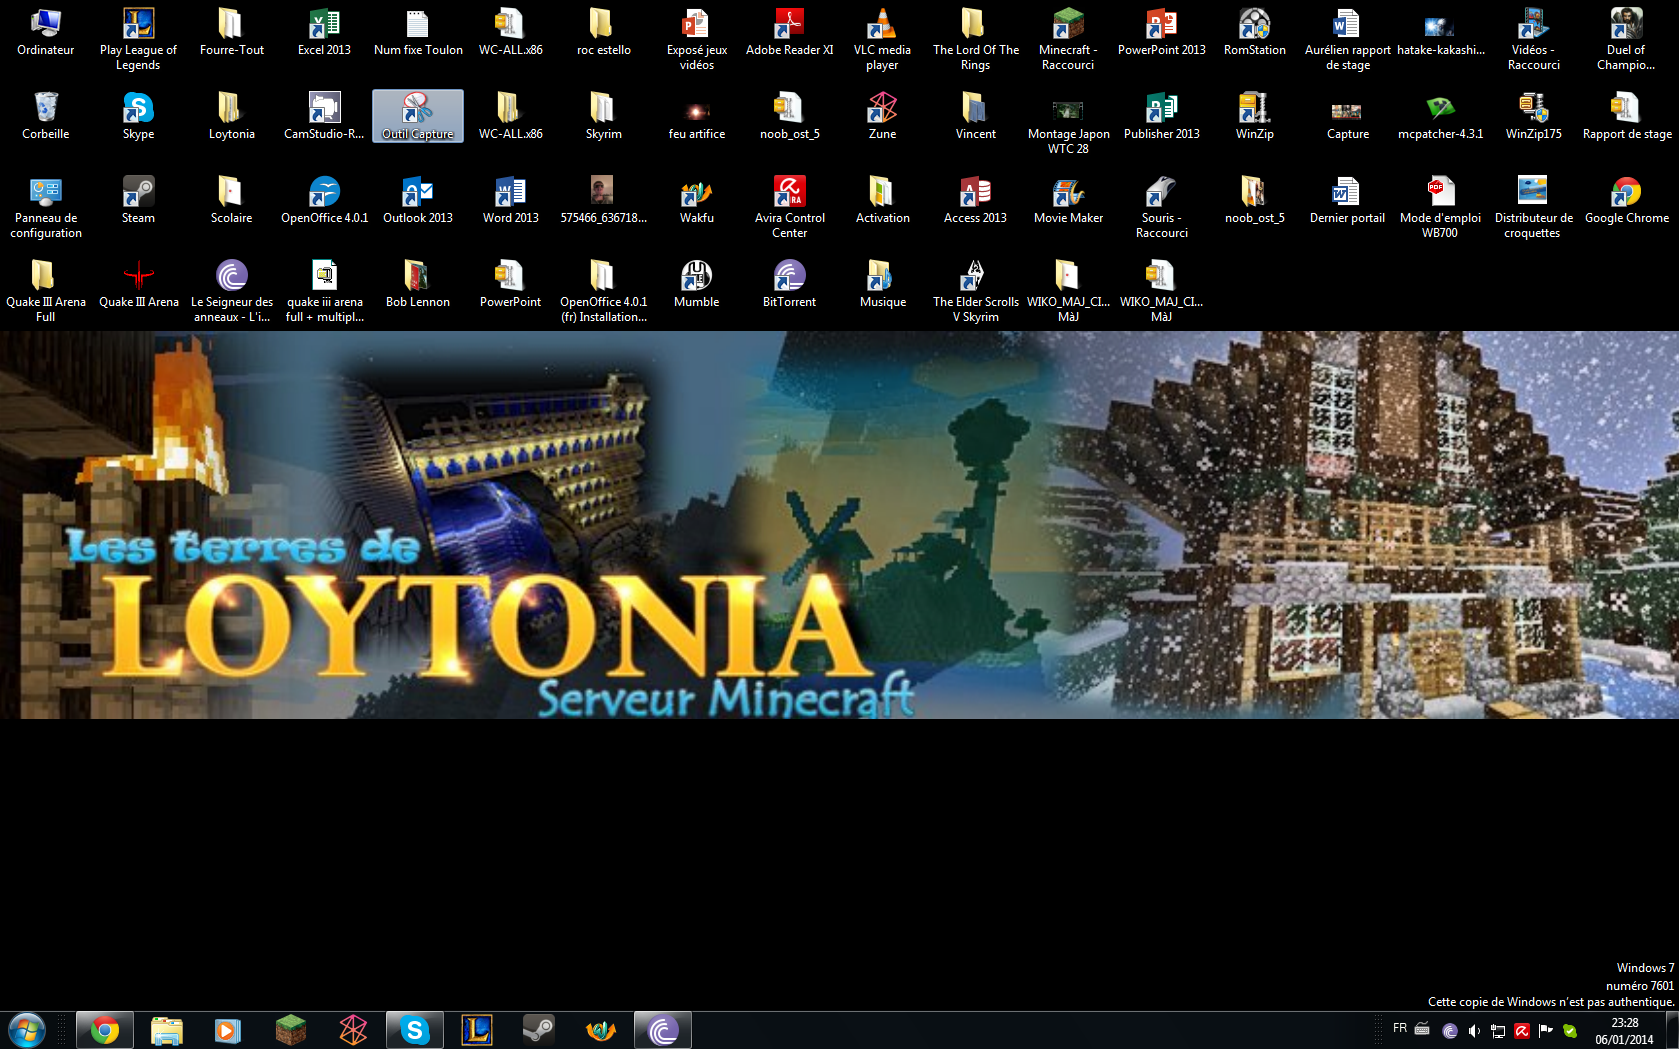The height and width of the screenshot is (1049, 1679).
Task: Launch Steam desktop shortcut
Action: [138, 200]
